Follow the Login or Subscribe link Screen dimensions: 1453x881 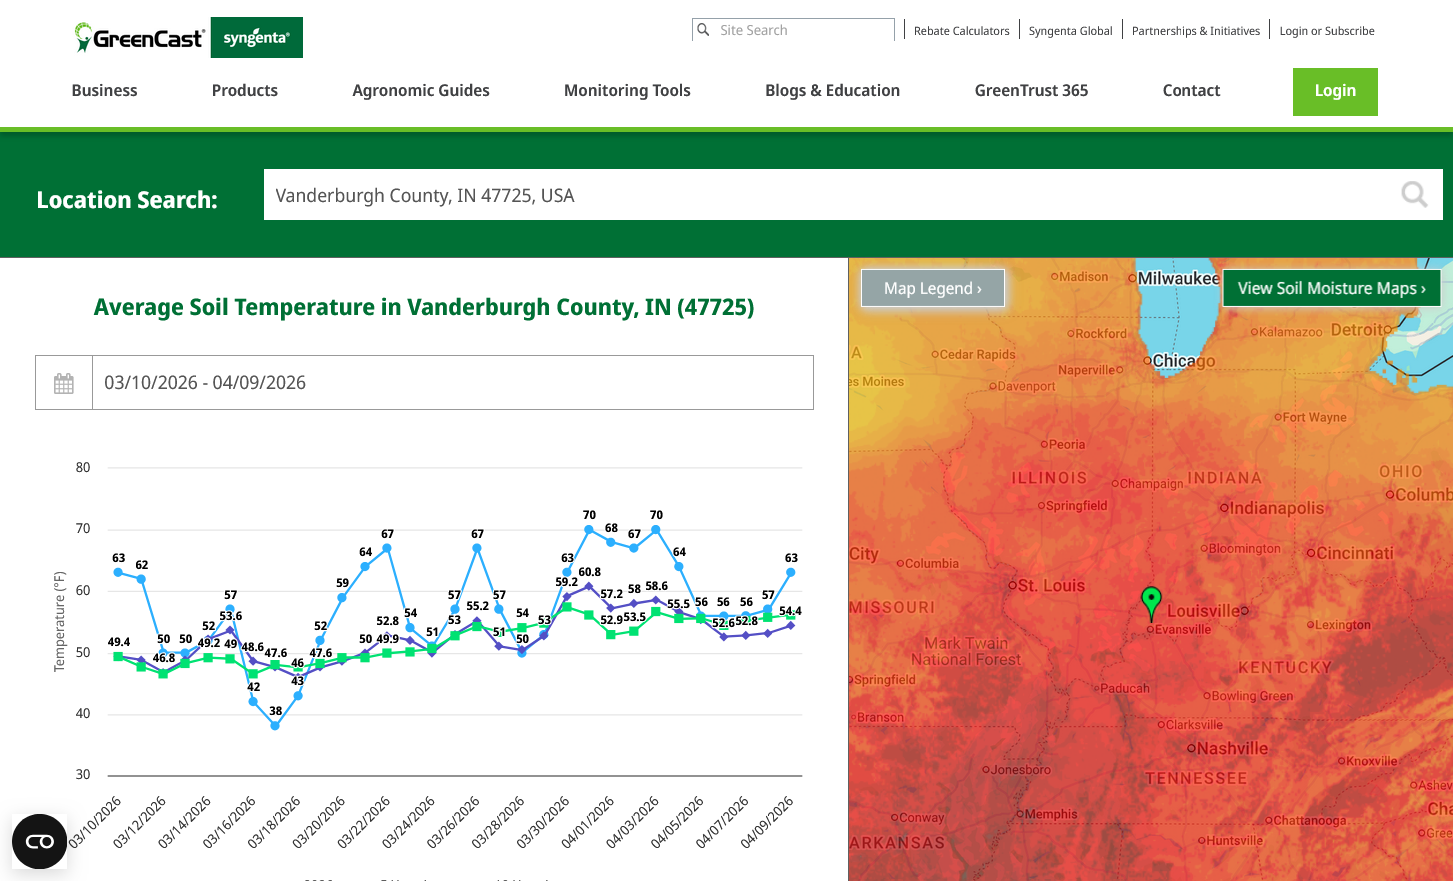coord(1327,31)
